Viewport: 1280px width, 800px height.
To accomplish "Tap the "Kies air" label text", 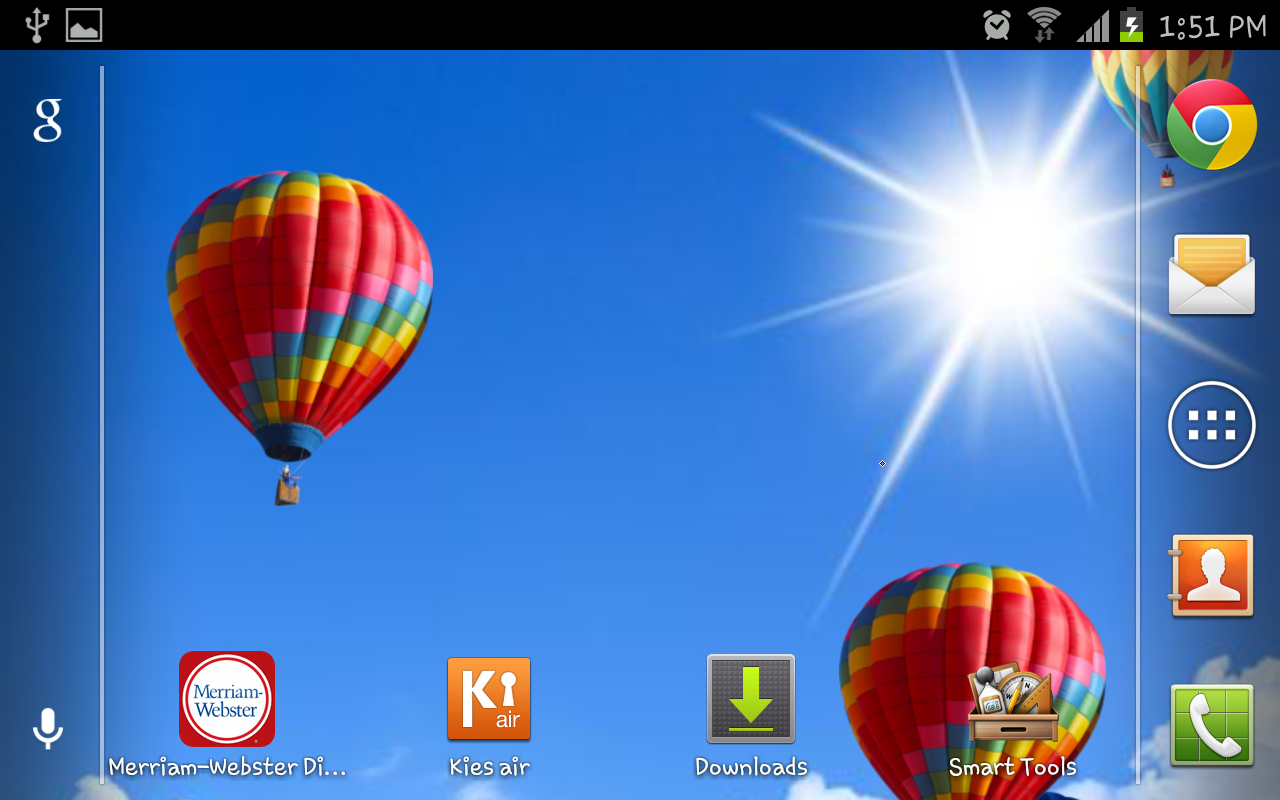I will [x=489, y=767].
